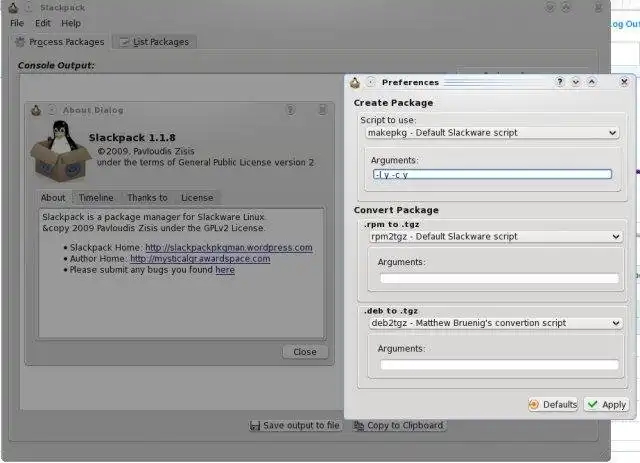Click the pin icon next to Preferences title
The width and height of the screenshot is (640, 463).
(x=371, y=82)
